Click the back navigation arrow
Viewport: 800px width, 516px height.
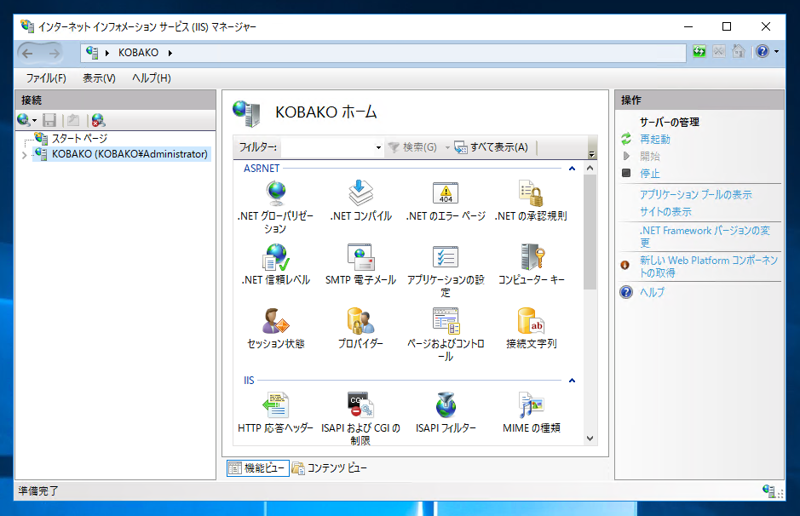pyautogui.click(x=28, y=53)
